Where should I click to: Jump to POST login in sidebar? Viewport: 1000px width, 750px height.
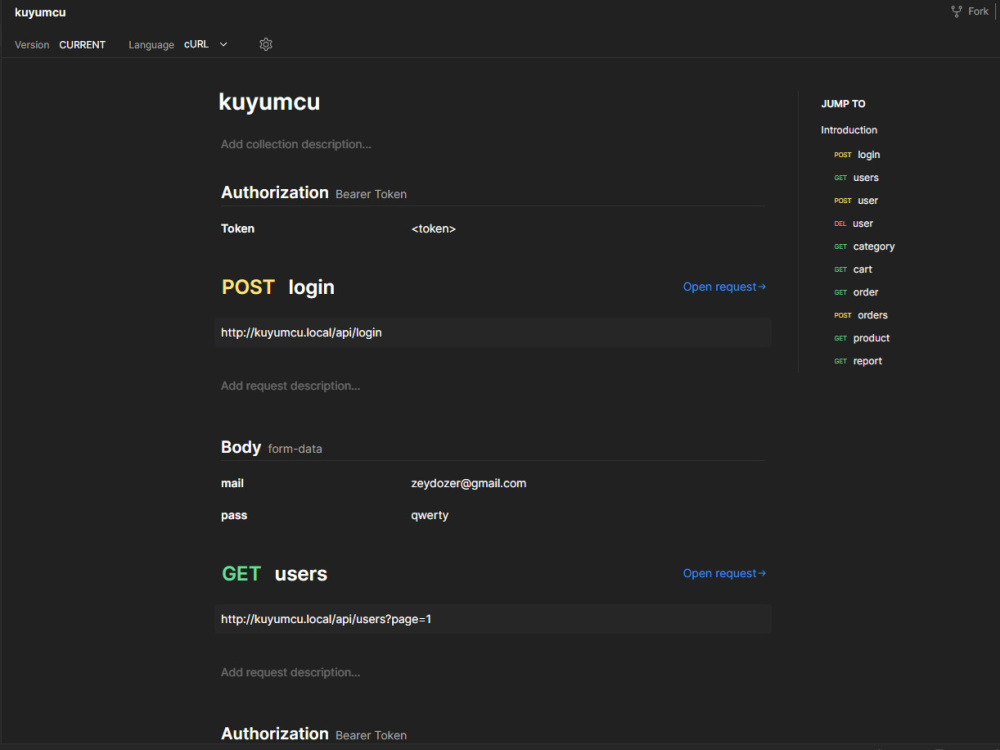click(857, 155)
